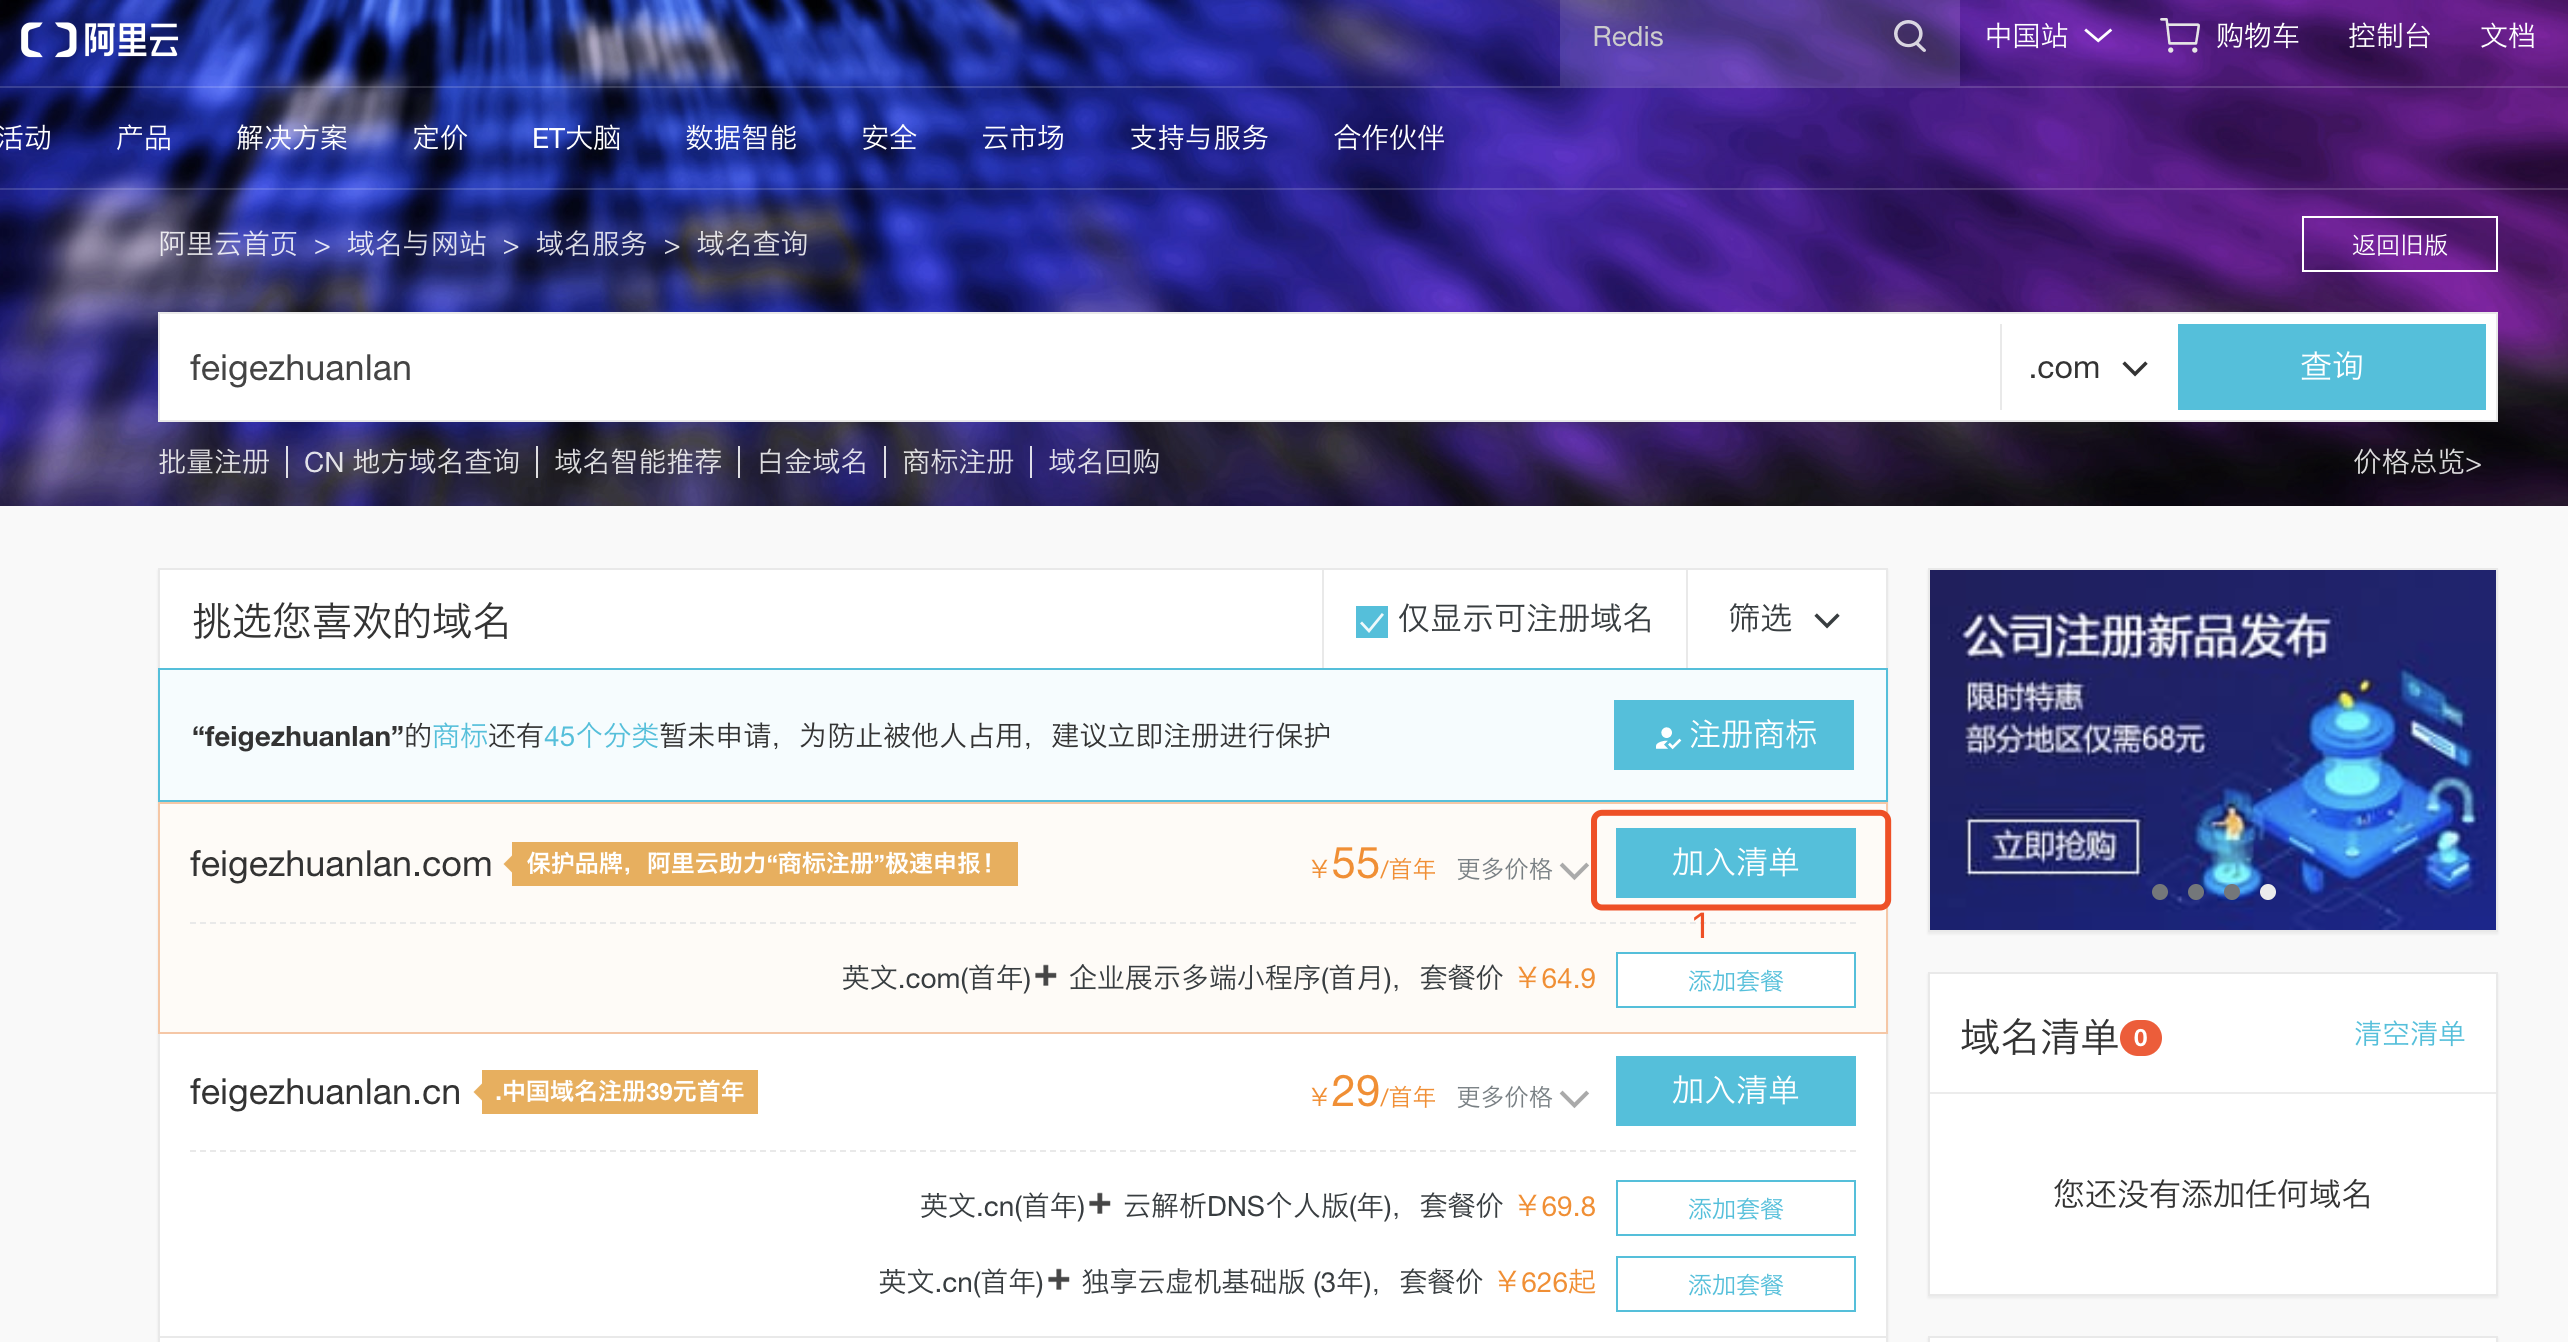Click the 注册商标 trademark registration button
Screen dimensions: 2568x1342
tap(1733, 735)
